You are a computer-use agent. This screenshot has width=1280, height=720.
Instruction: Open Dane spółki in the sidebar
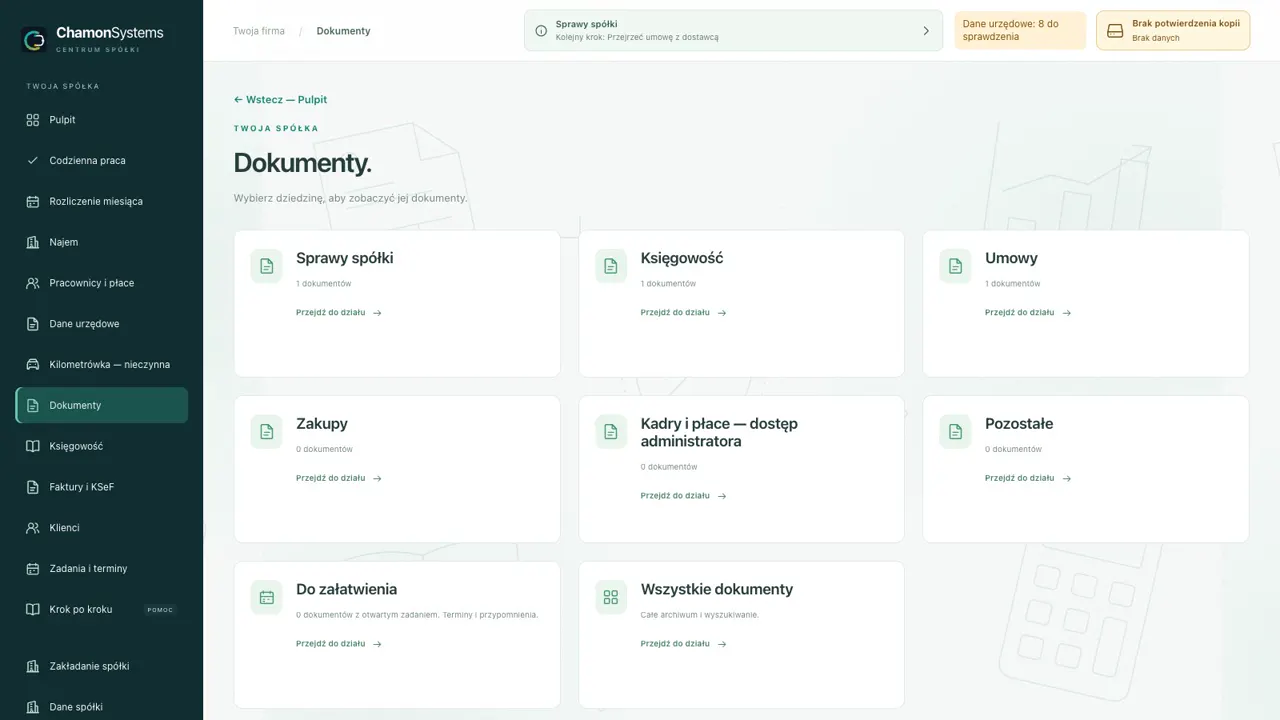(102, 707)
